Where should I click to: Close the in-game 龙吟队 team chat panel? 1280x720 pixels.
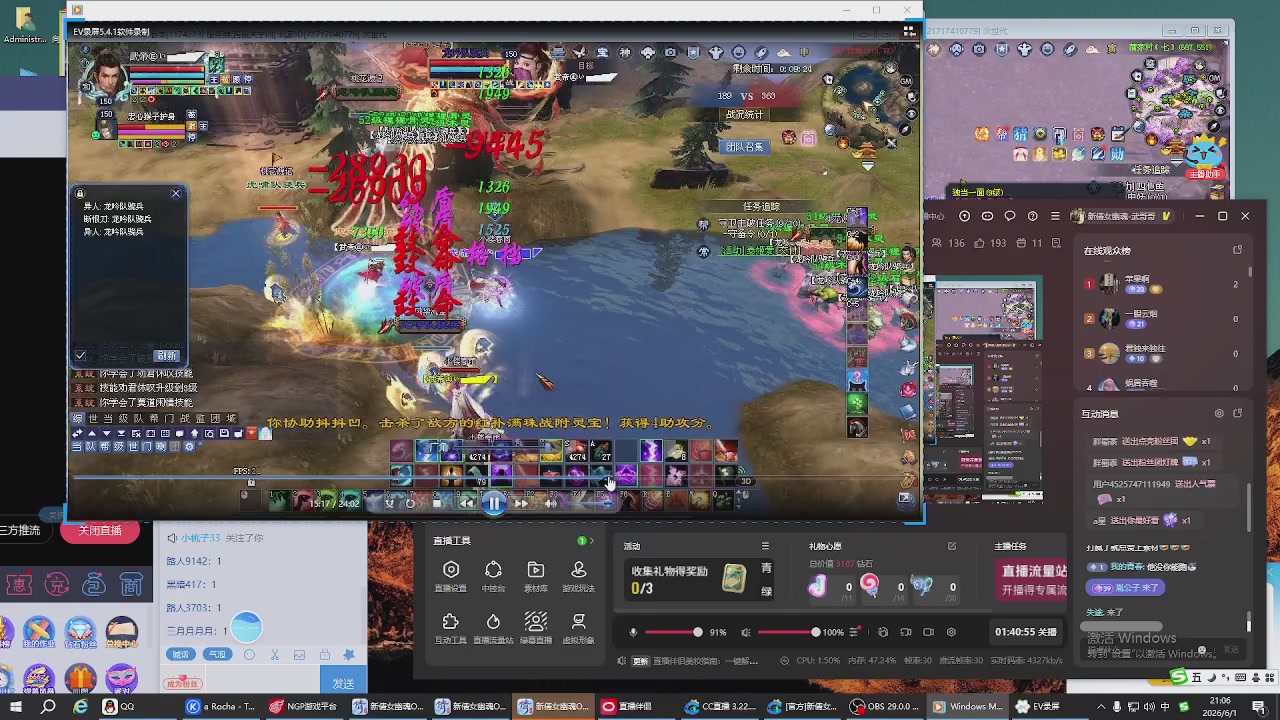click(x=176, y=193)
